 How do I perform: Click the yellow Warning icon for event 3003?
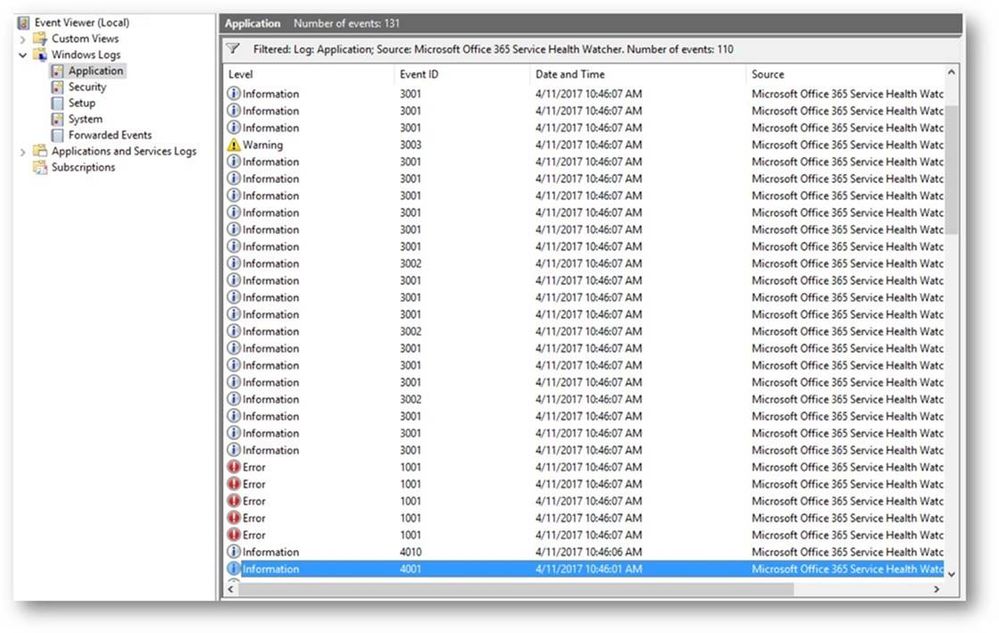click(x=234, y=145)
